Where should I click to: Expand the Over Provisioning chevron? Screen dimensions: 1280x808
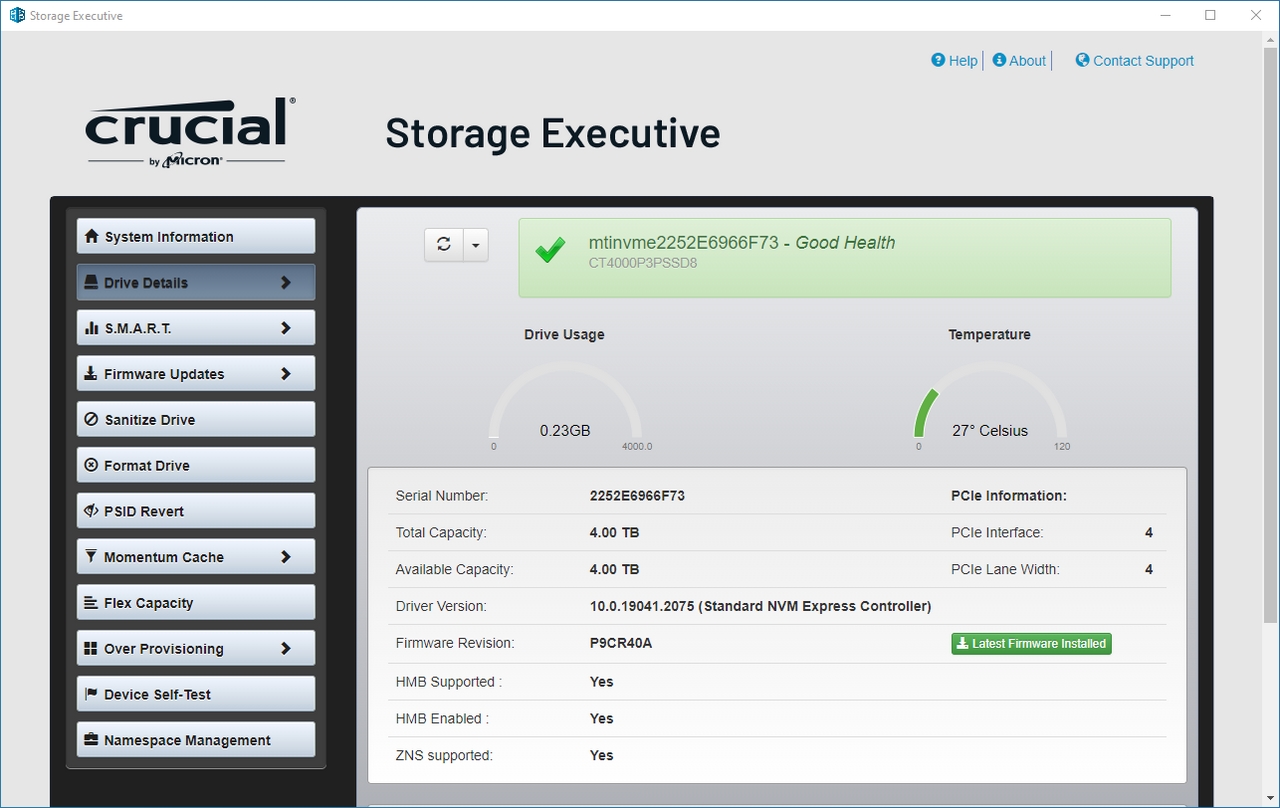point(286,649)
